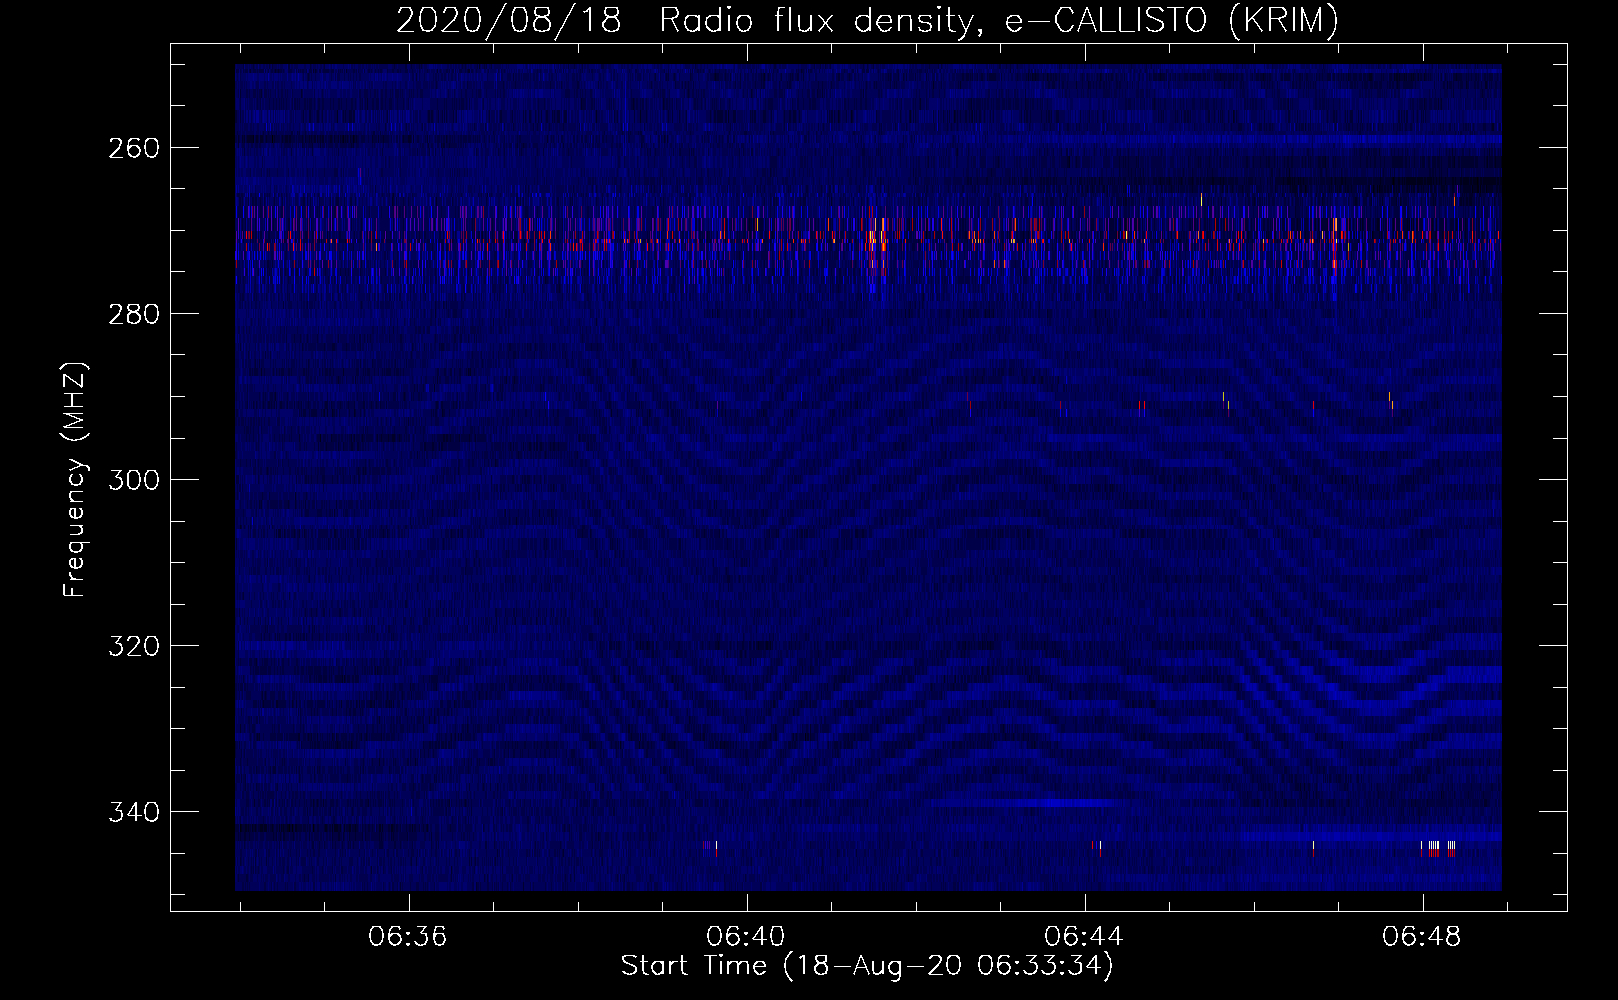
Task: Click the 06:36 time tick label
Action: (408, 937)
